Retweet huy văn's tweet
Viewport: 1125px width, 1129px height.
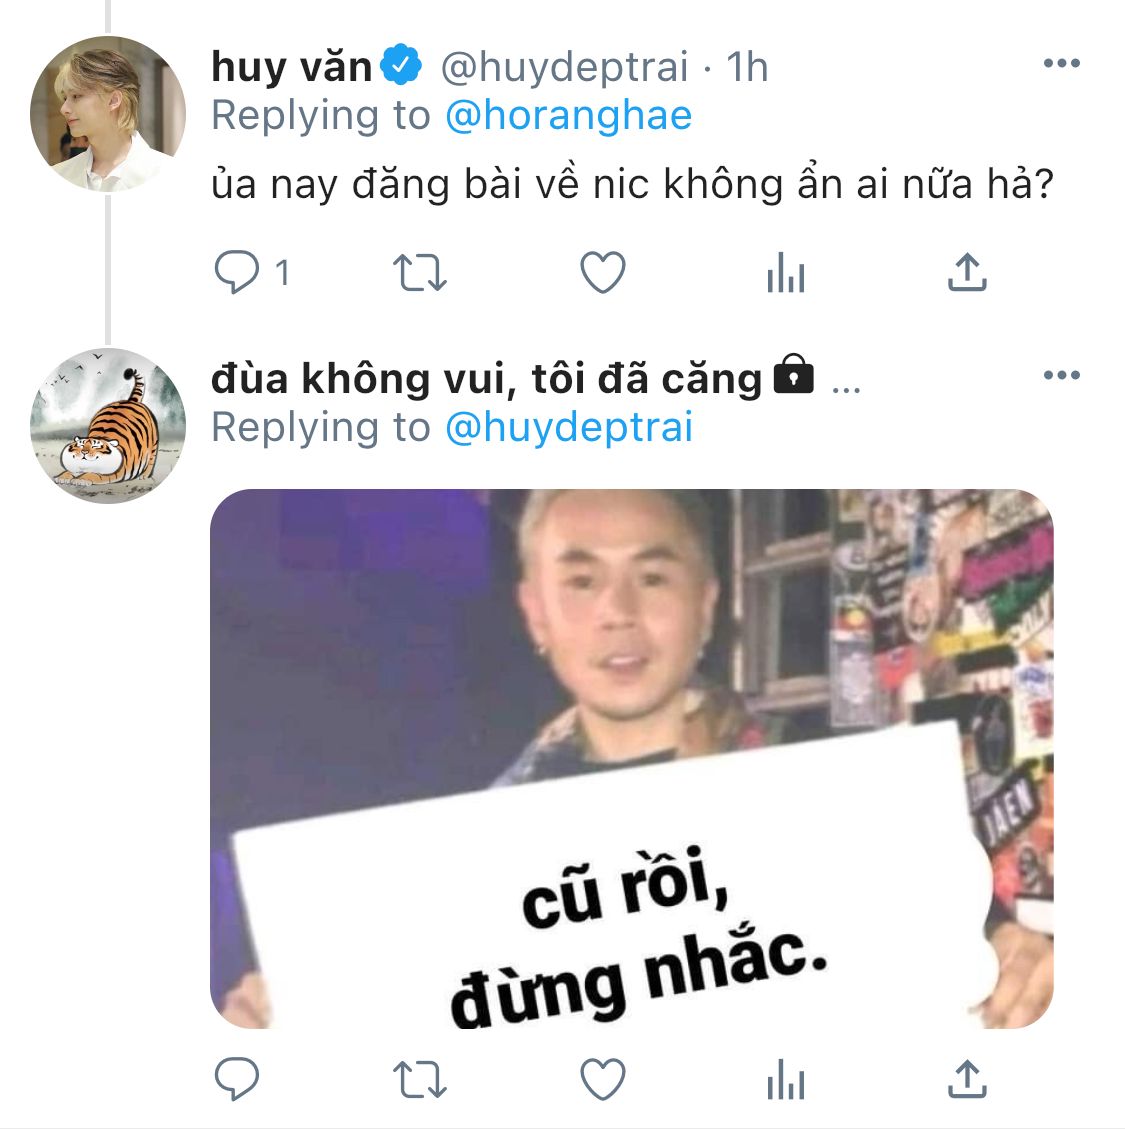(x=420, y=273)
